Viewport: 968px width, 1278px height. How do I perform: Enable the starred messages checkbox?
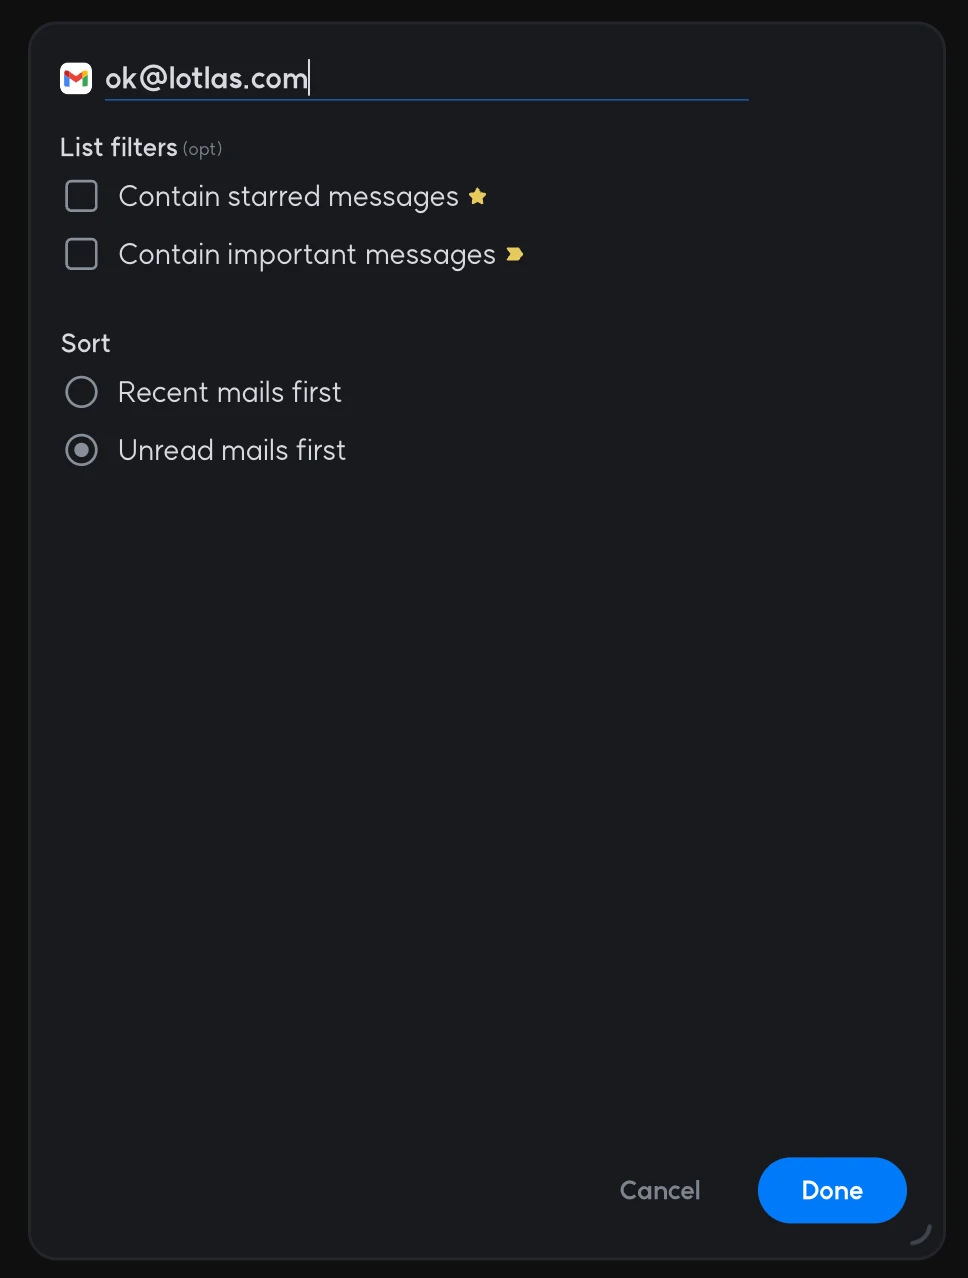[82, 196]
